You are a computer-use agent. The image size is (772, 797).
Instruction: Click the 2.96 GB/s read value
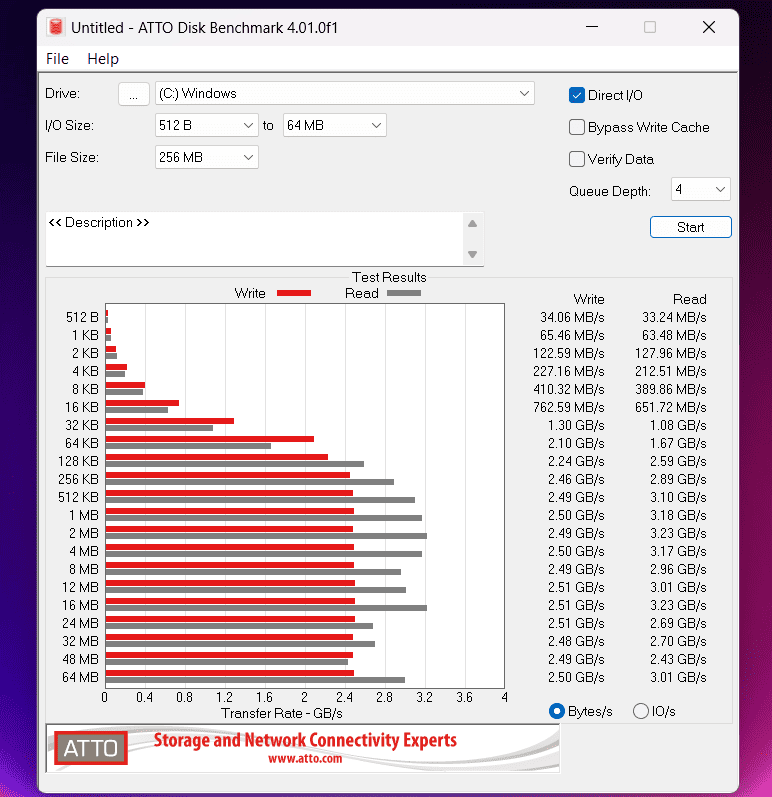pos(678,569)
